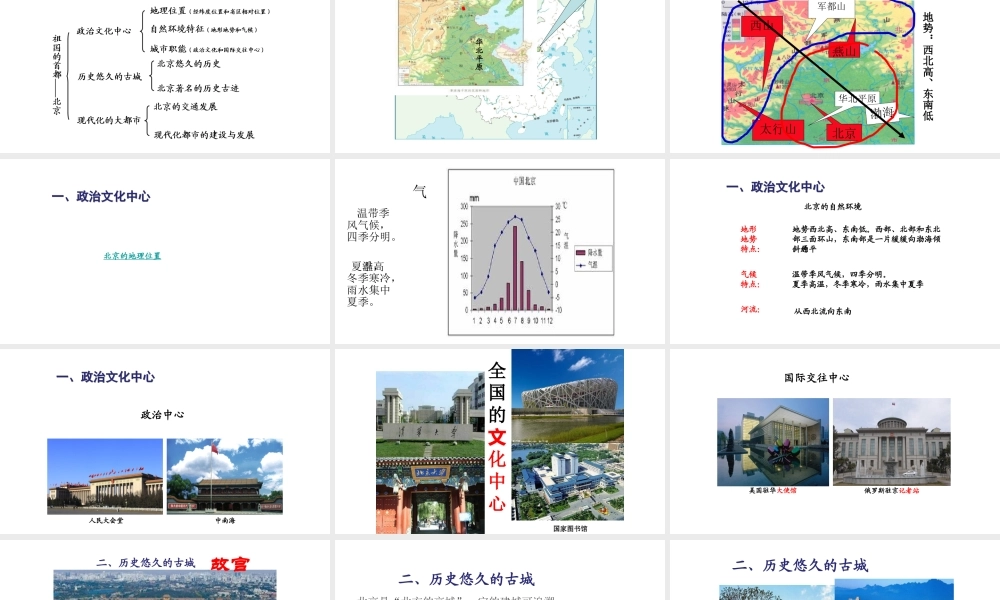Click the 燕山 red label on the terrain map
Screen dimensions: 1000x600
[x=844, y=50]
